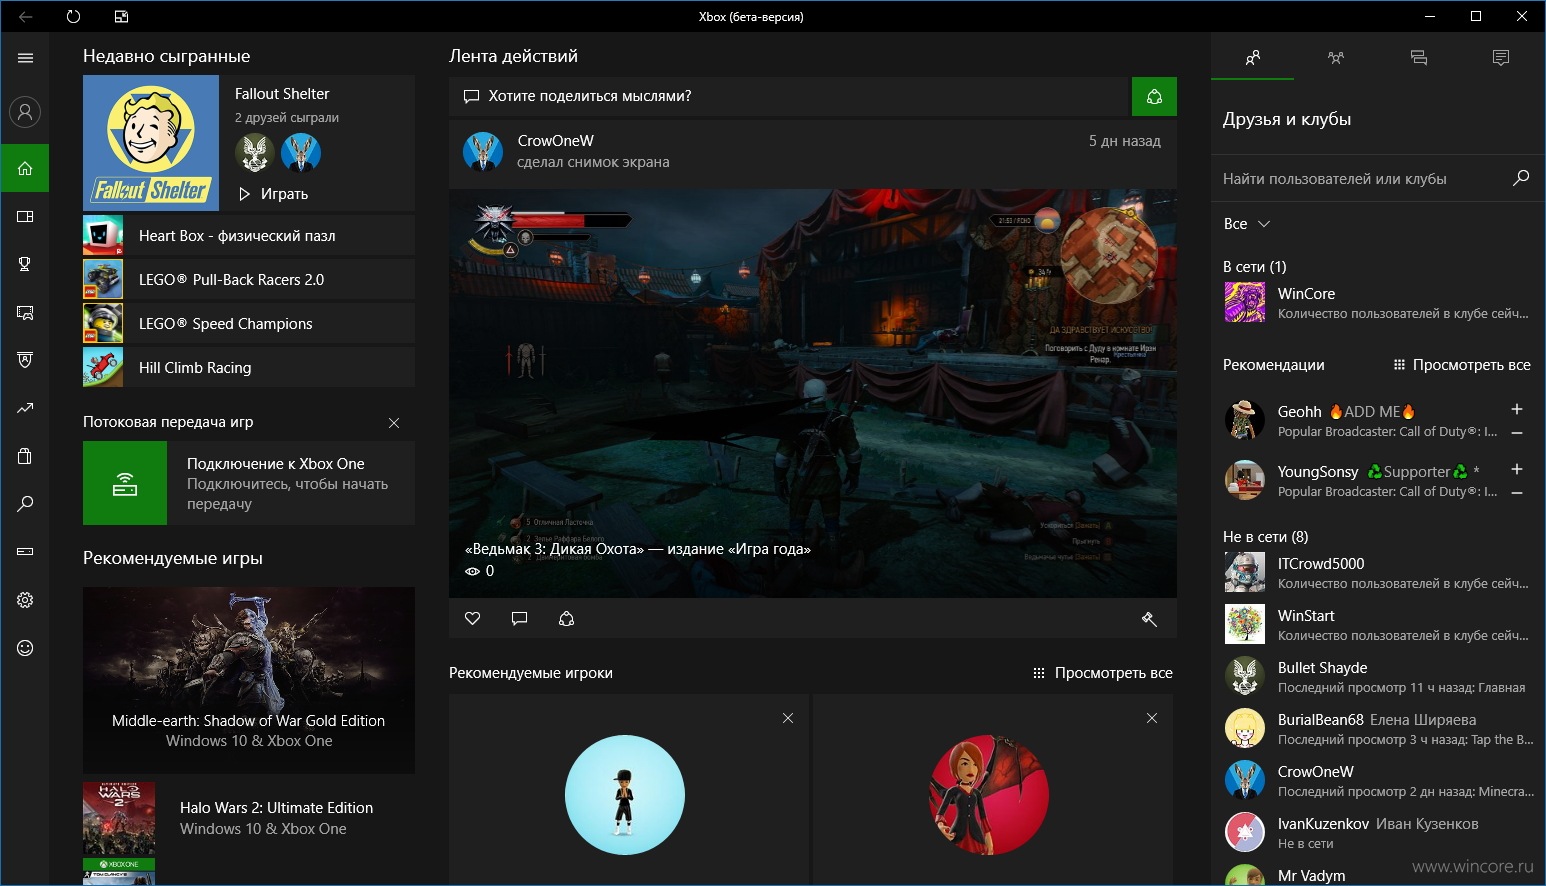1546x886 pixels.
Task: Open Connection console icon in sidebar
Action: 25,551
